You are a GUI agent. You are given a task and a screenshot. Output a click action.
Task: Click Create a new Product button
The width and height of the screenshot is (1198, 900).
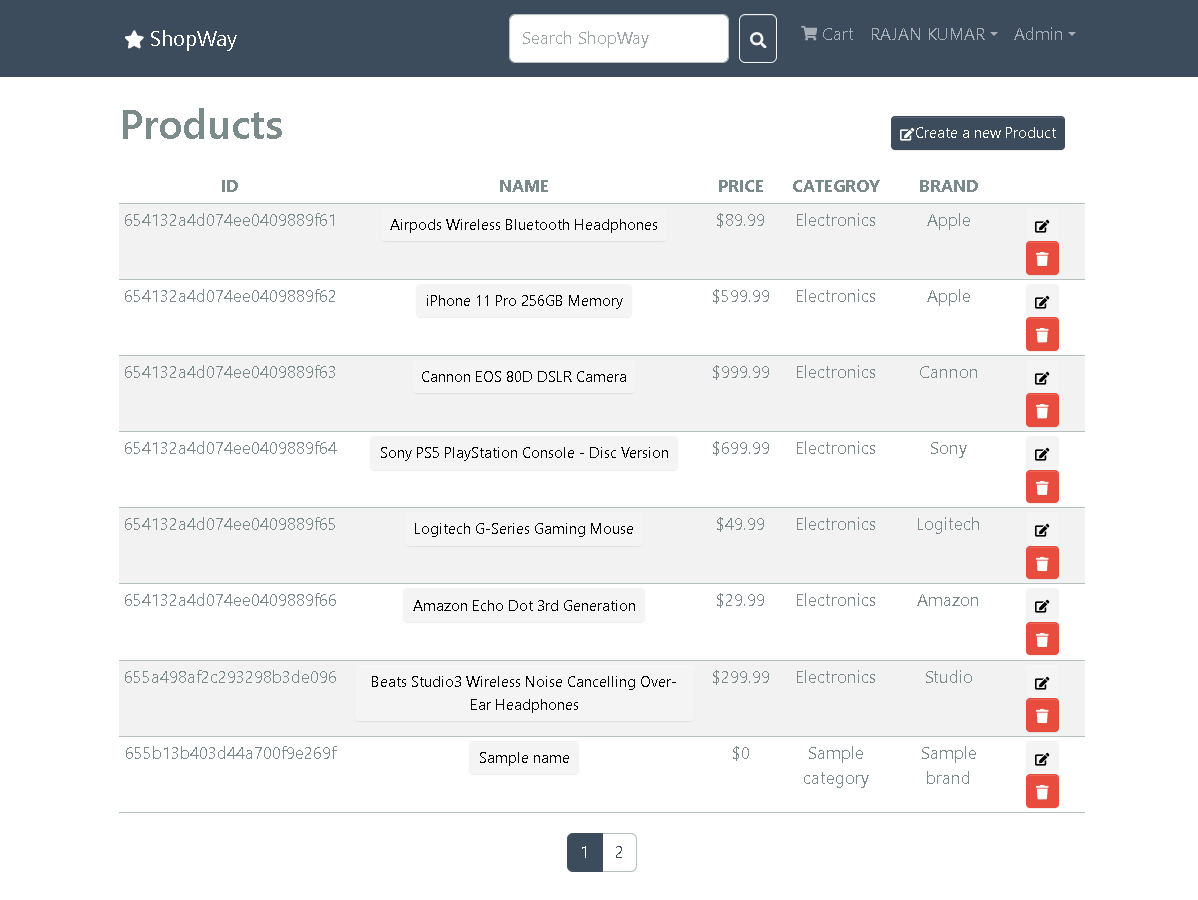pyautogui.click(x=977, y=133)
